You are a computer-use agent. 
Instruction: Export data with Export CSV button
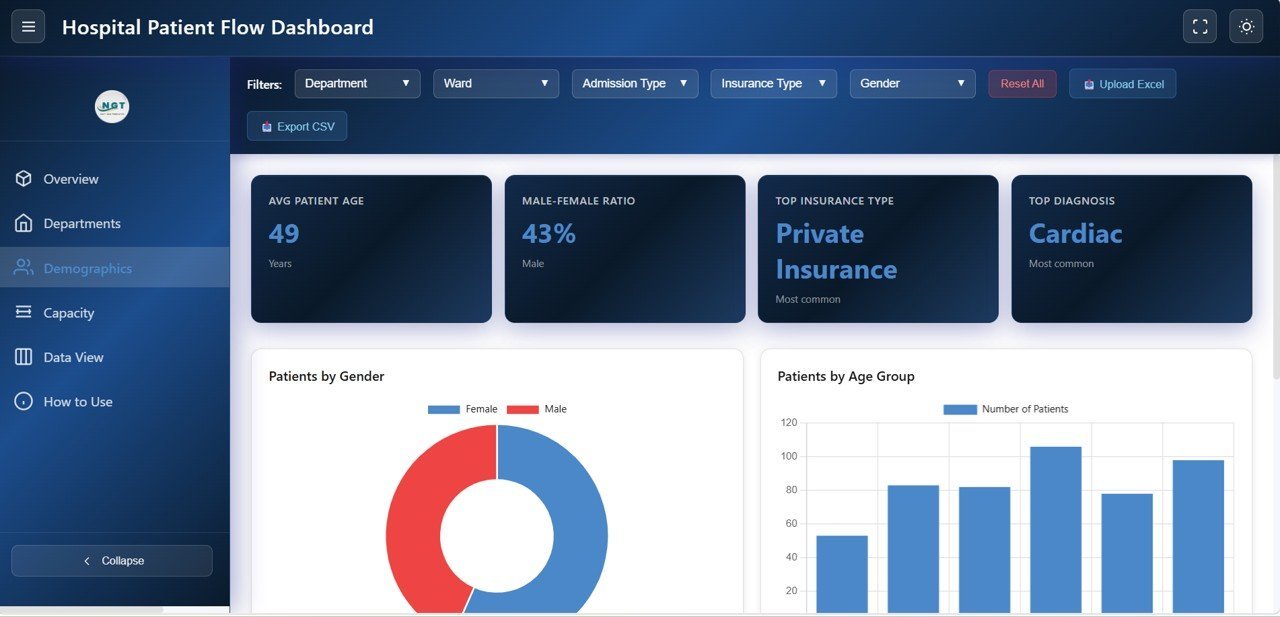click(x=297, y=127)
